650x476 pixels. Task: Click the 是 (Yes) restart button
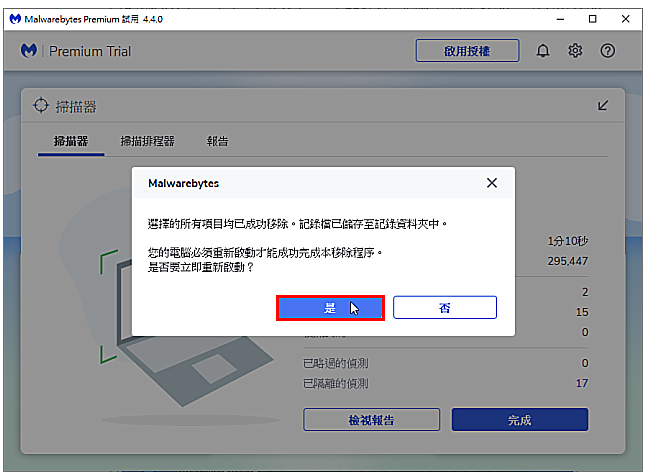[330, 308]
